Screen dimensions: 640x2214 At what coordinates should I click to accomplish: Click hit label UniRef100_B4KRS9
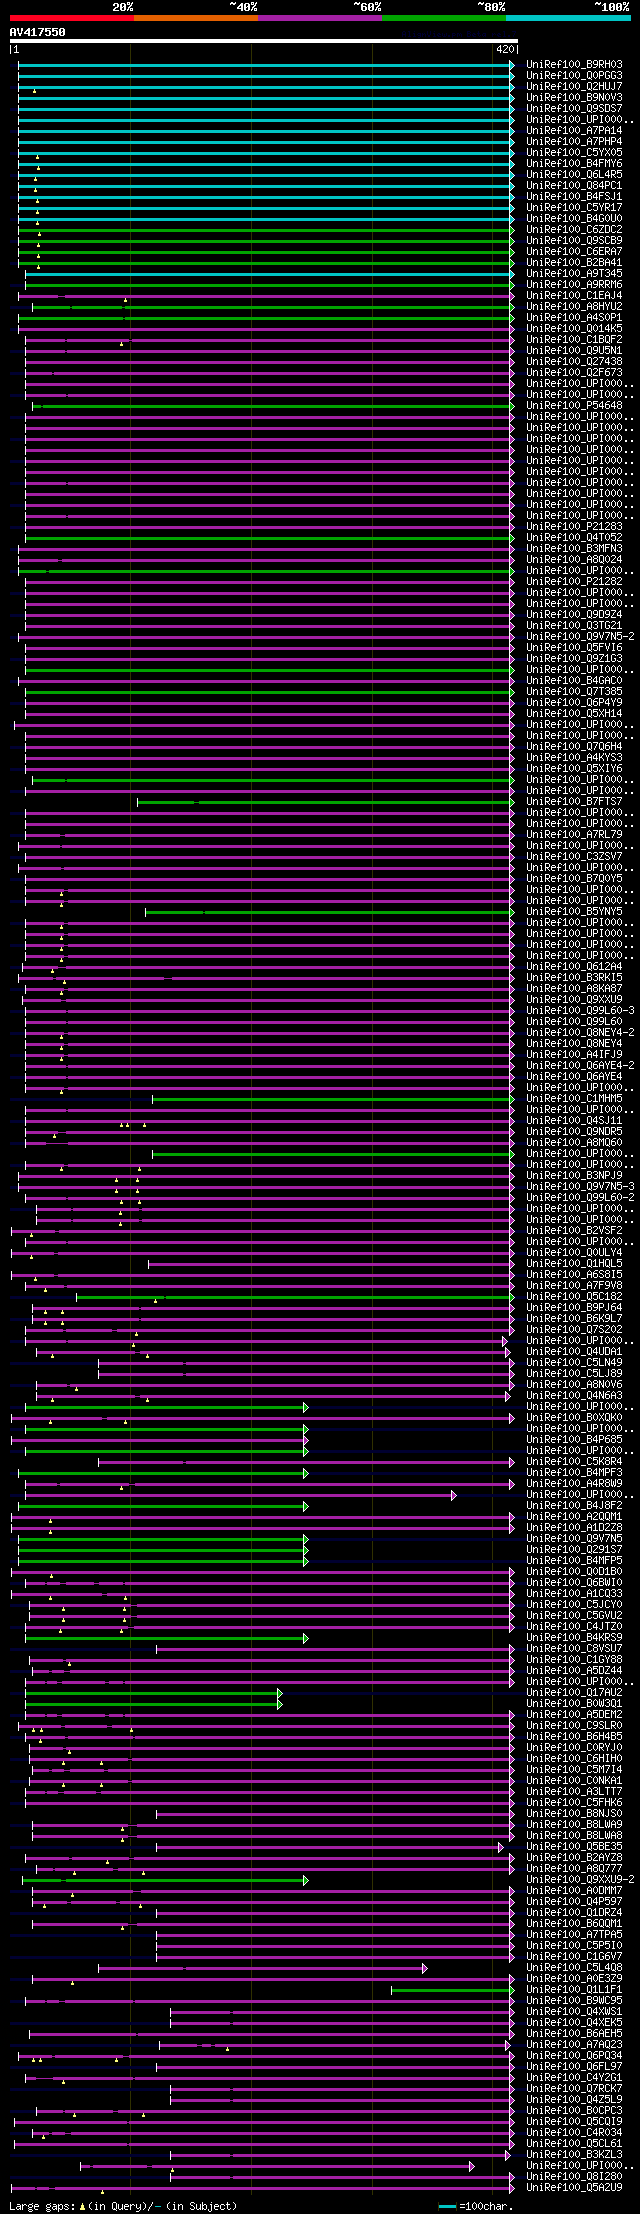click(574, 1637)
